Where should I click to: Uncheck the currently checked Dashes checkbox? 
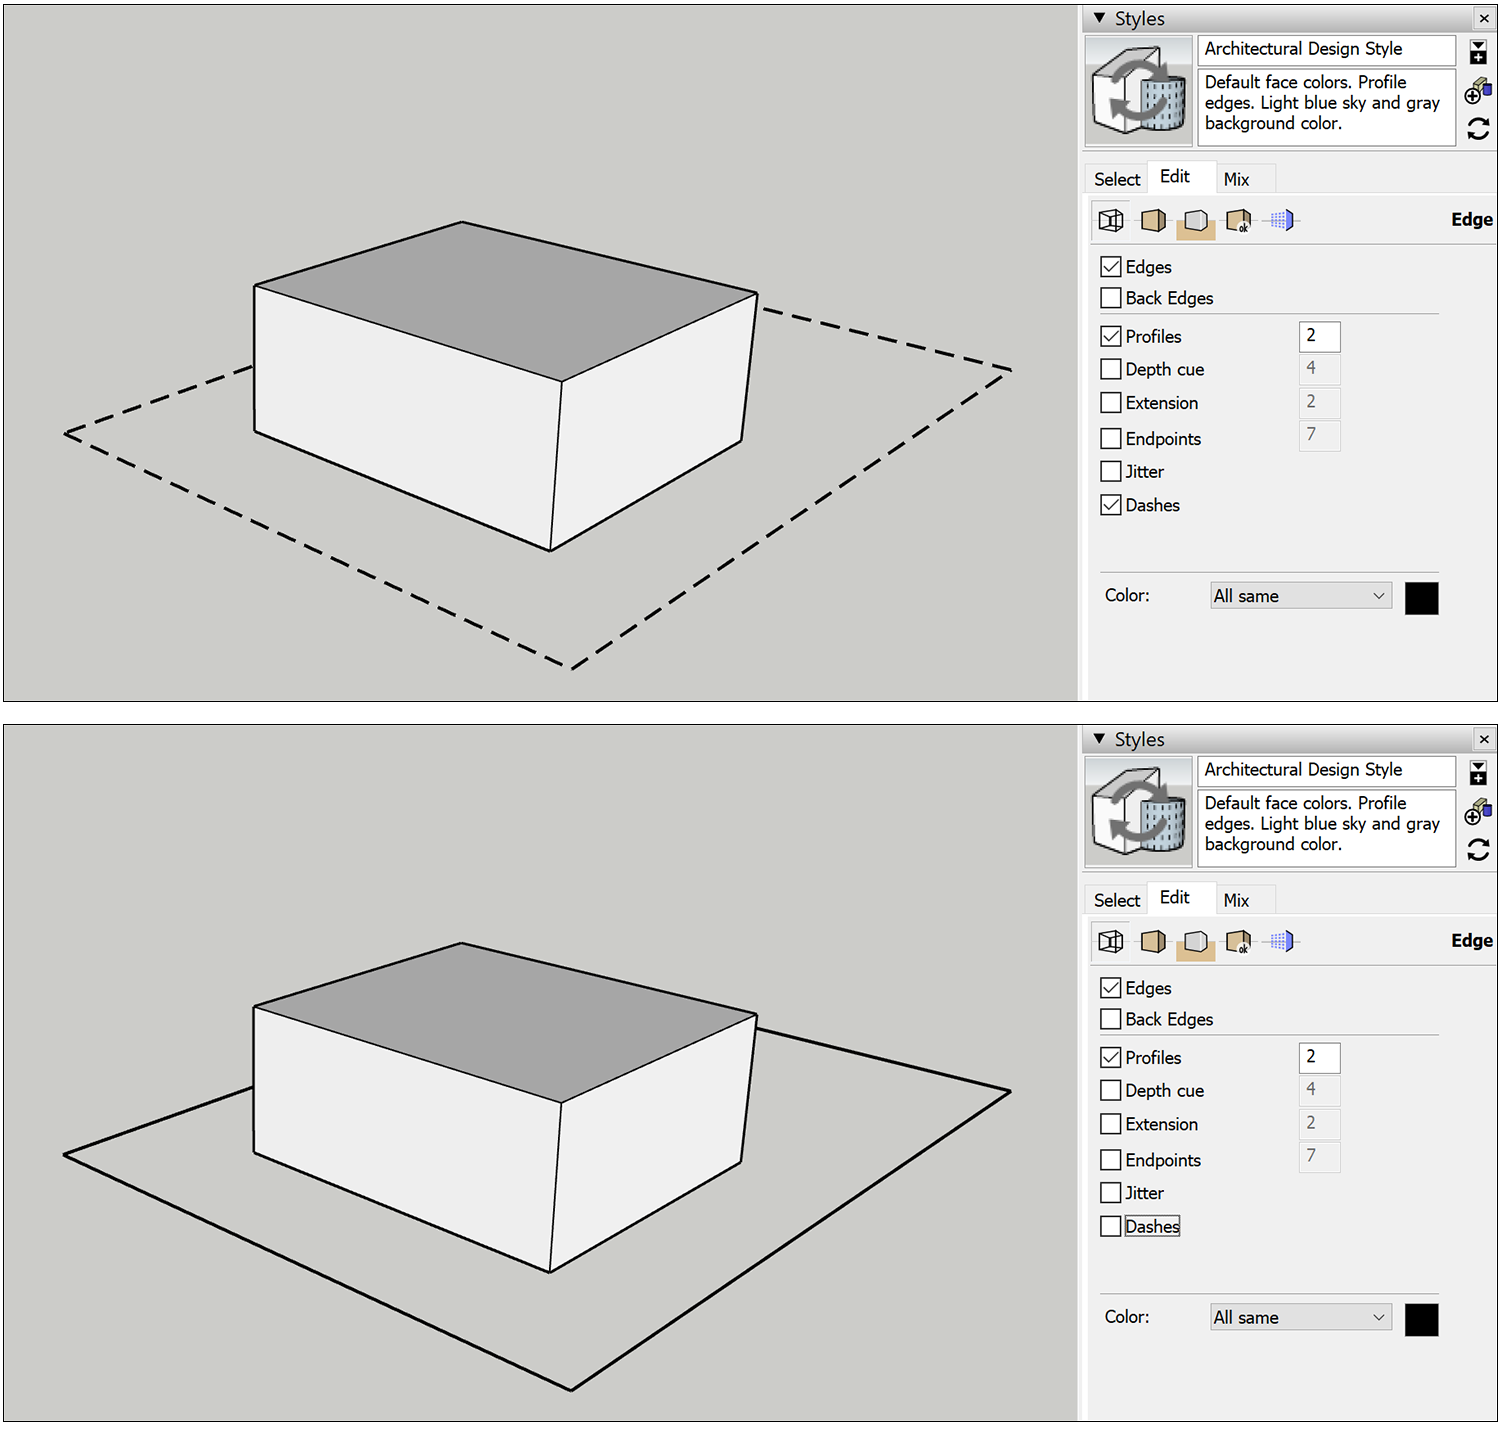[1111, 505]
